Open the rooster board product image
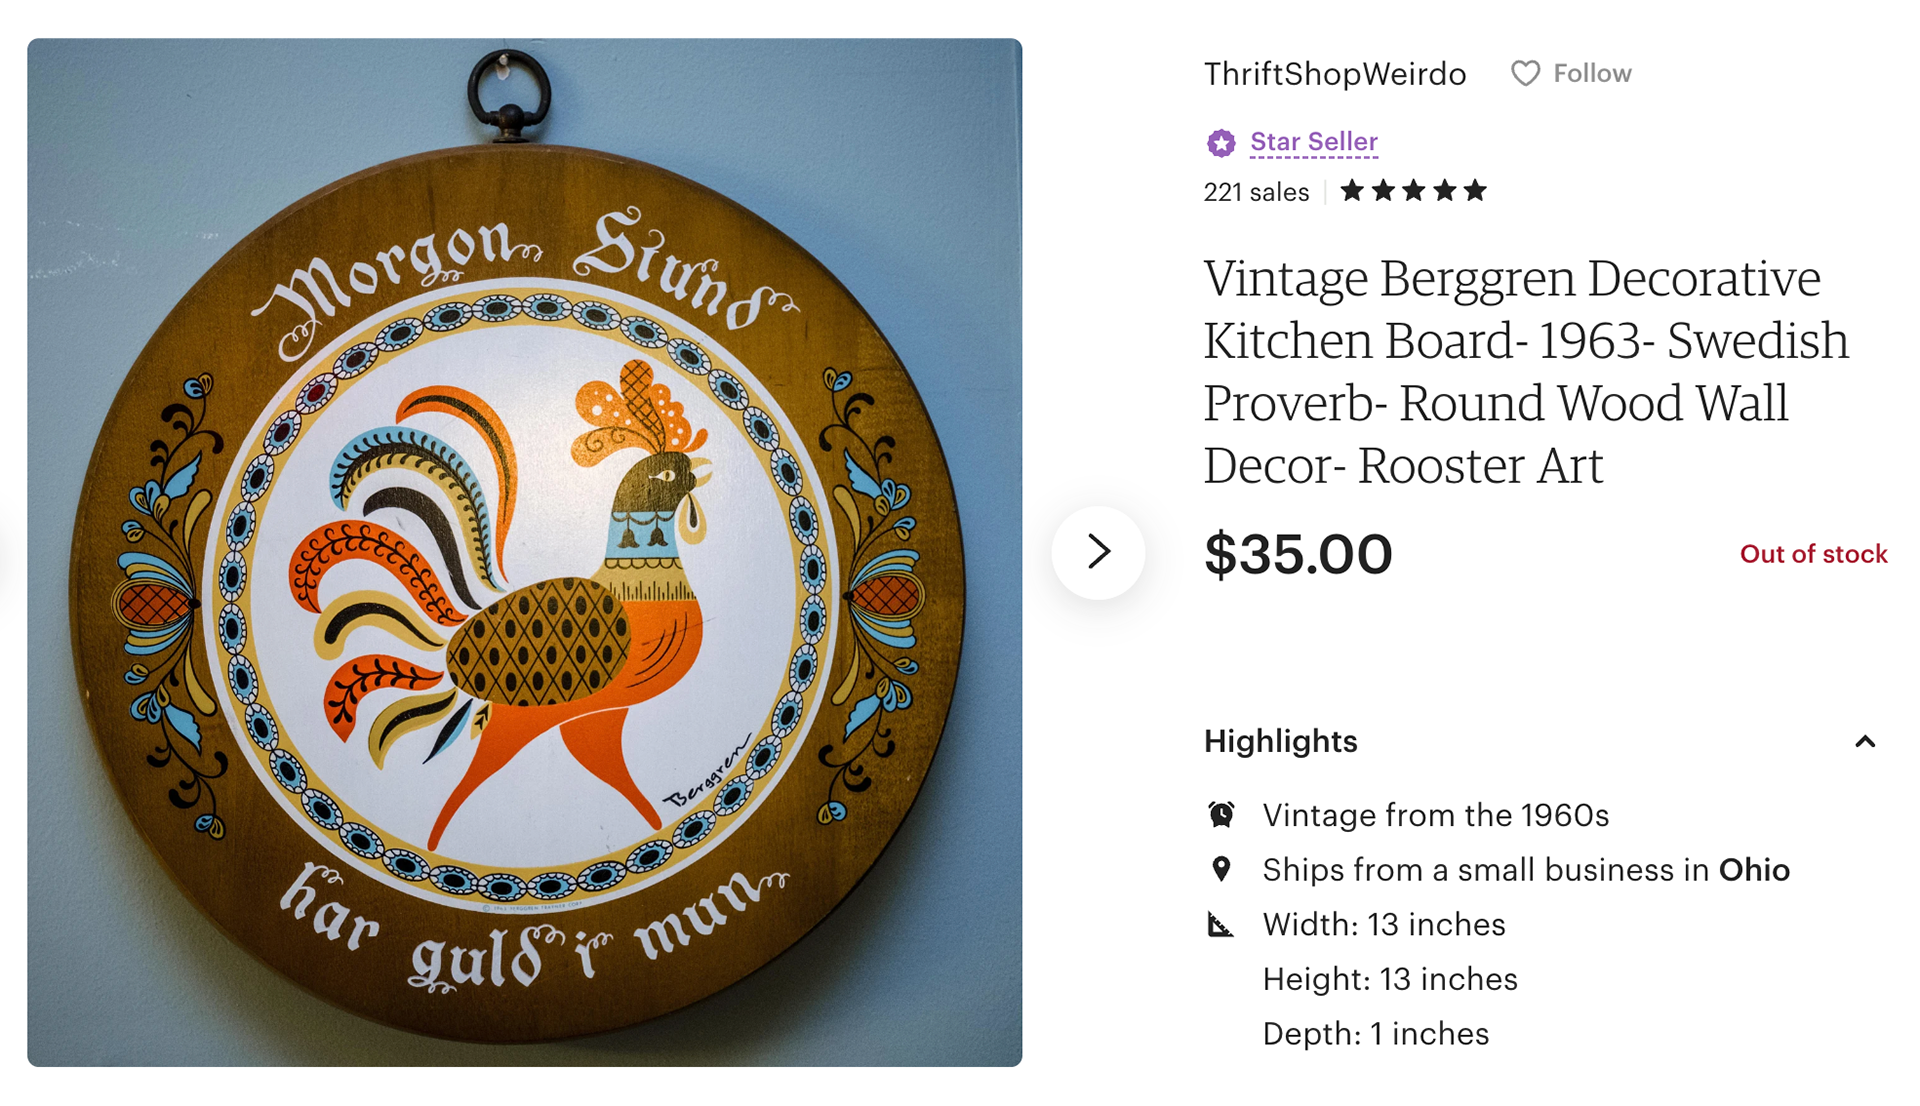 click(525, 552)
